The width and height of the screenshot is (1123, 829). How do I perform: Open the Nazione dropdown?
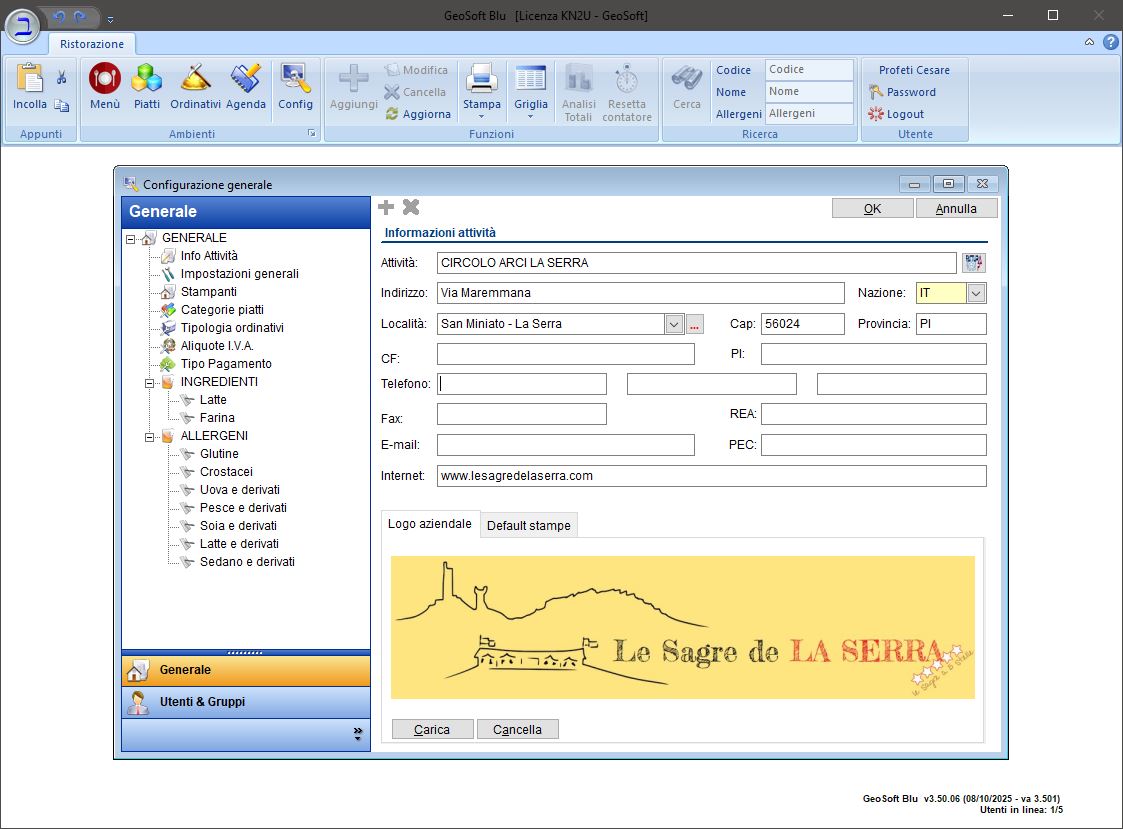[977, 293]
